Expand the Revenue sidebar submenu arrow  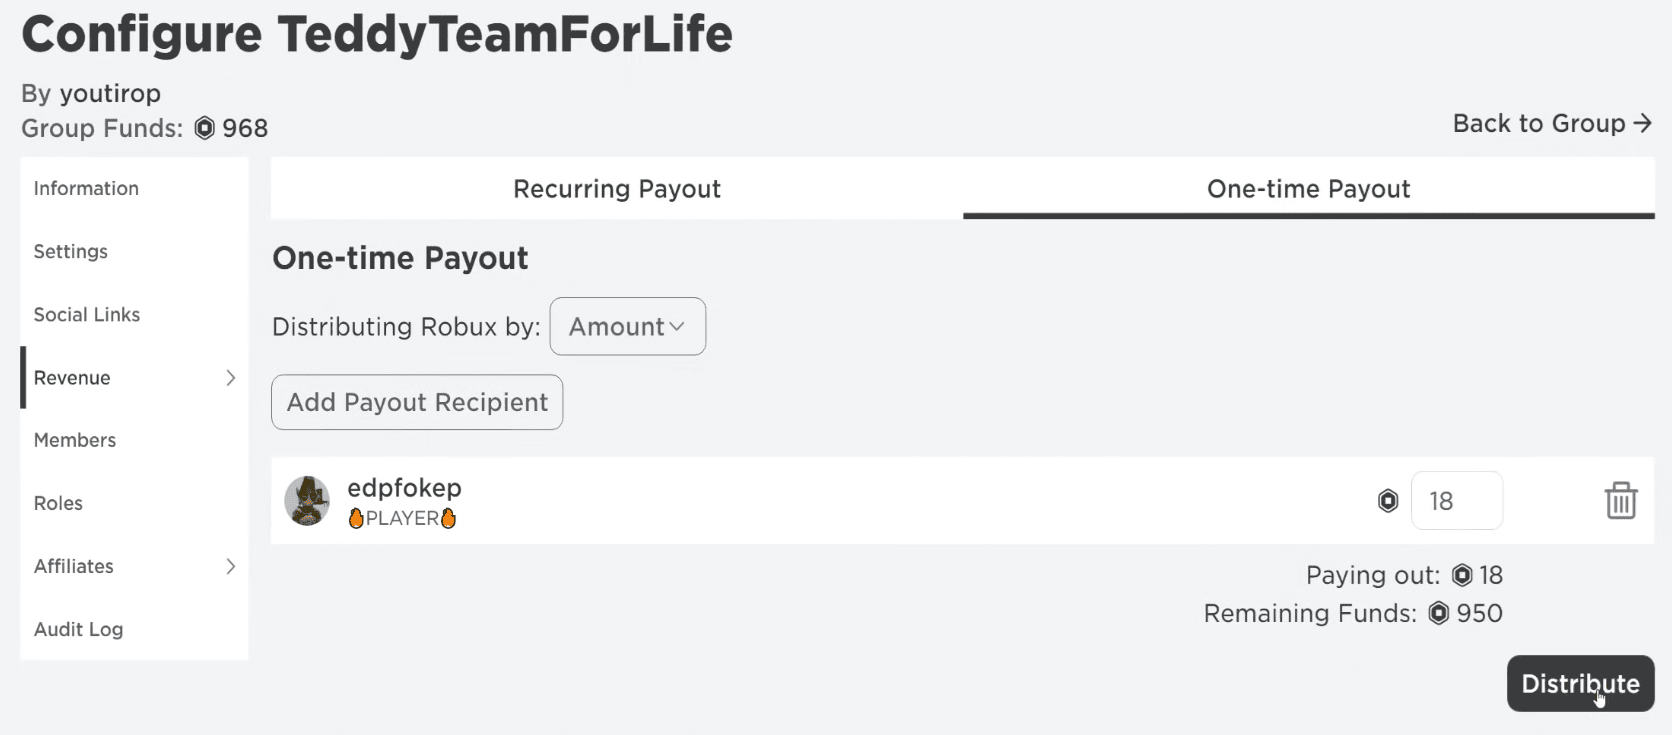(230, 378)
